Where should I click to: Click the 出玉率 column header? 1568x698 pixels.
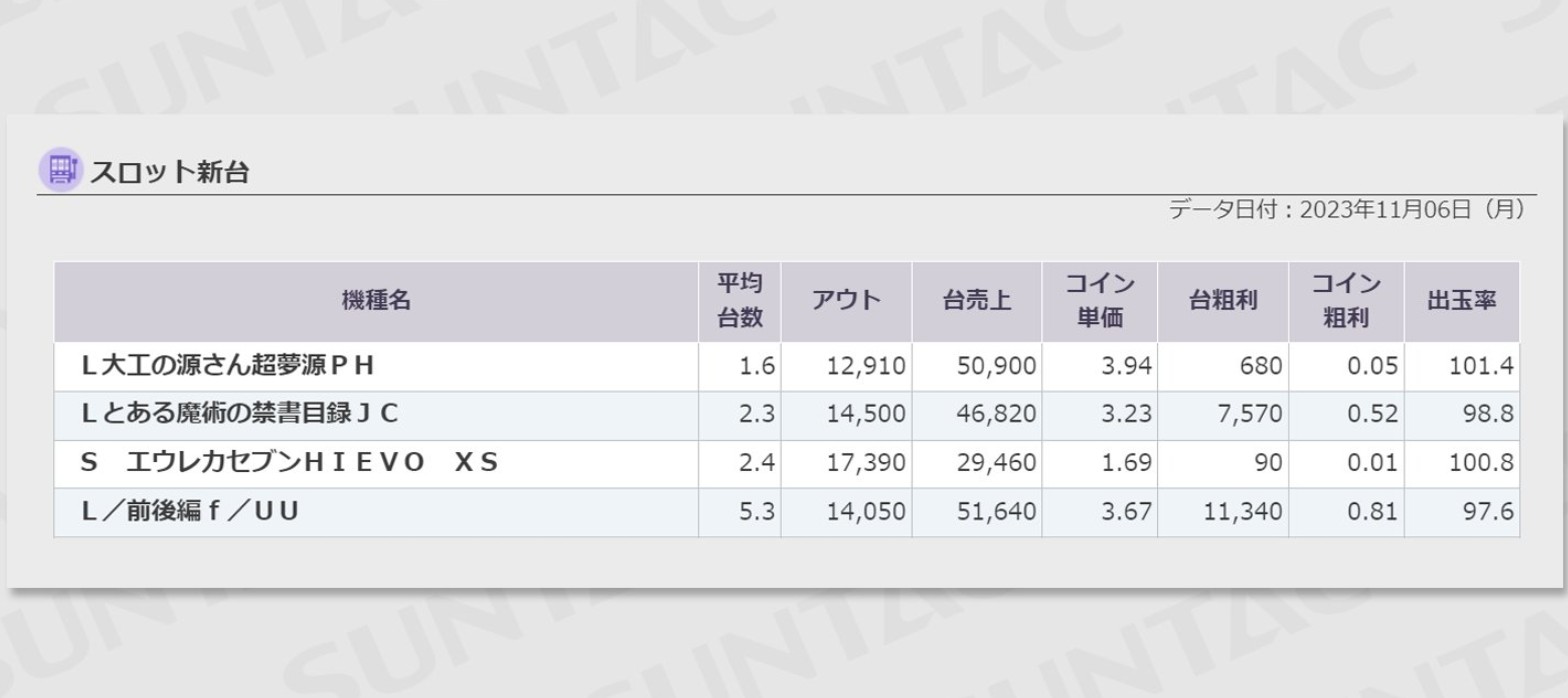coord(1462,301)
